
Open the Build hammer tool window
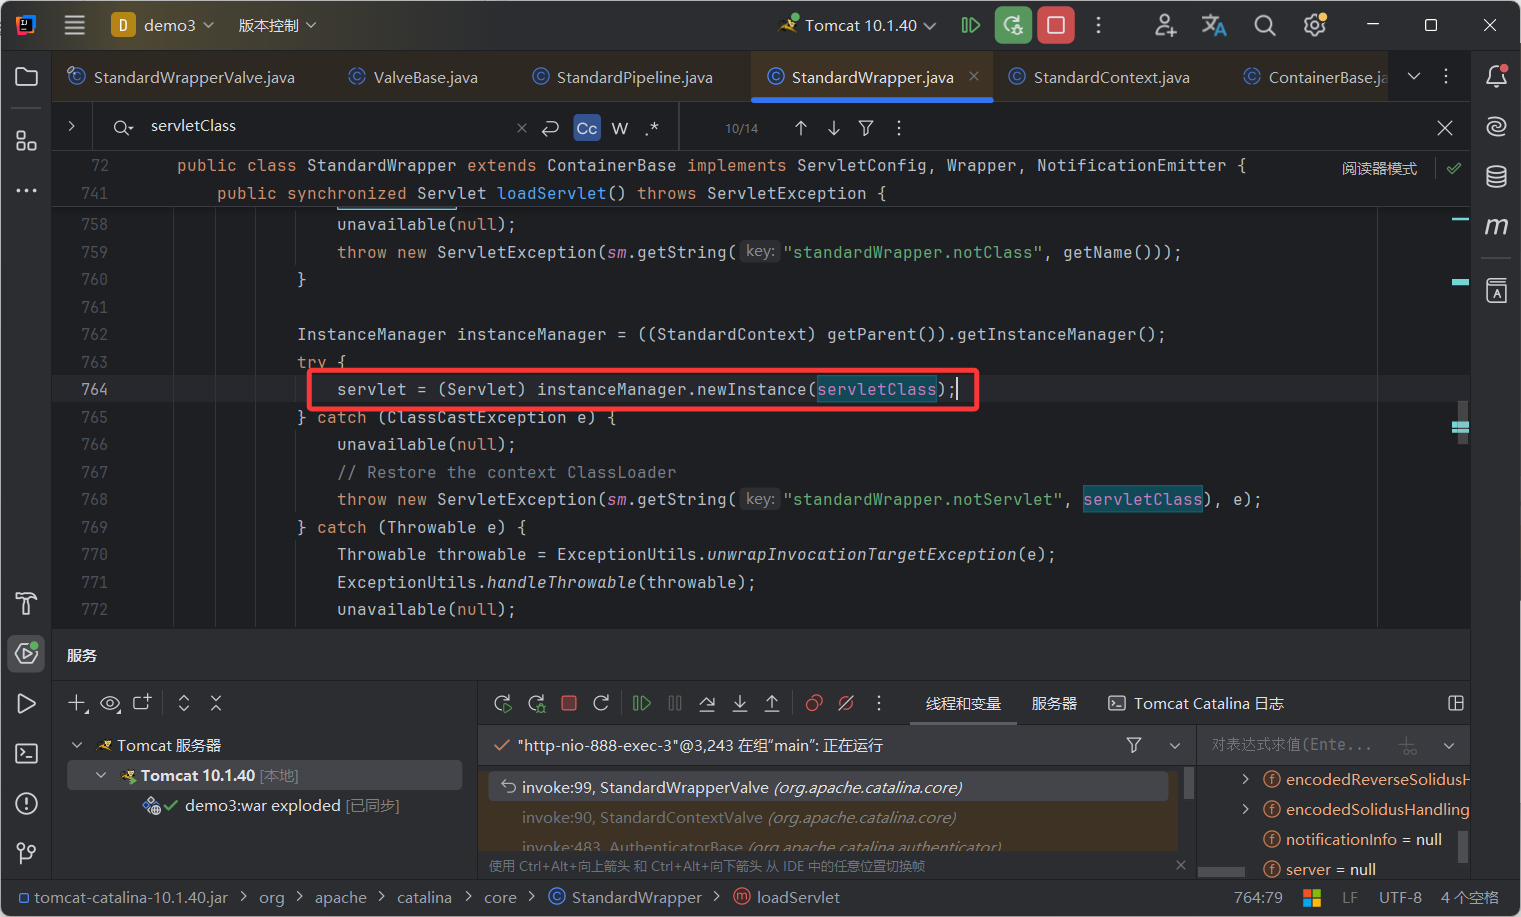27,603
